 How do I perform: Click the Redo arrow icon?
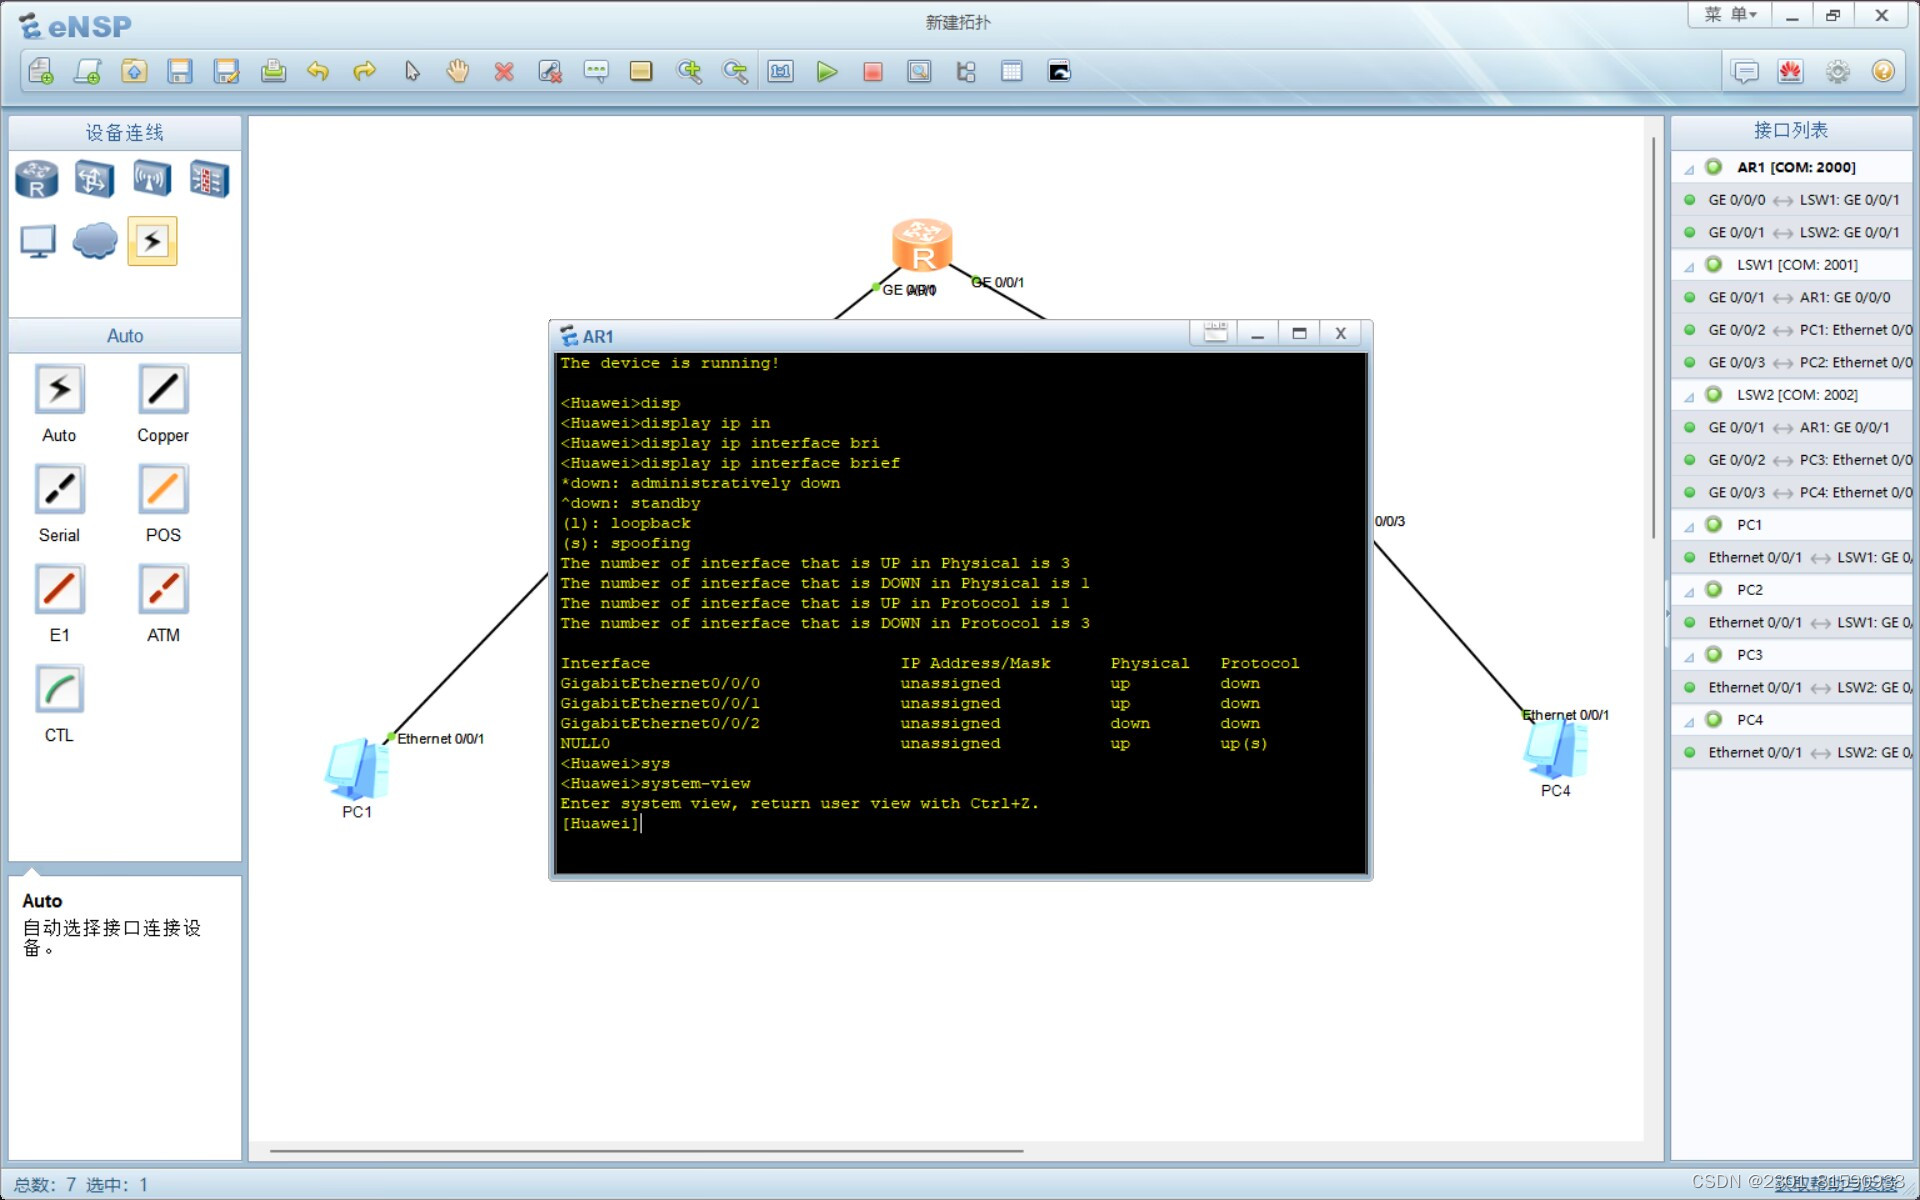pyautogui.click(x=365, y=71)
